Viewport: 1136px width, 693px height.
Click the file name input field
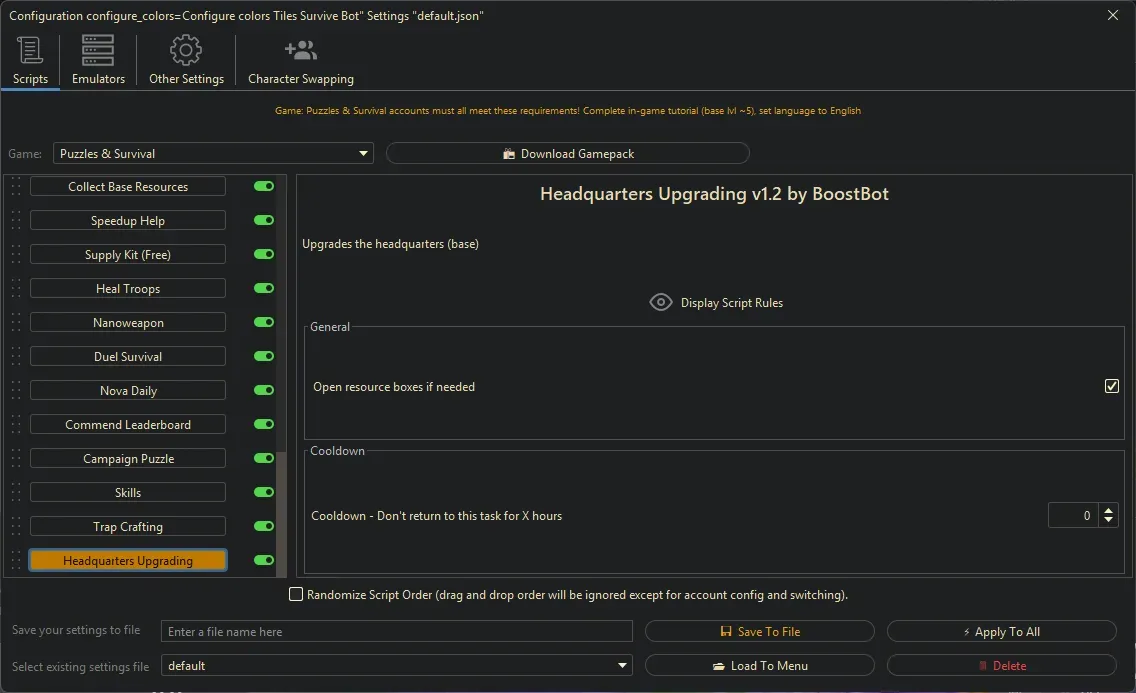tap(397, 632)
